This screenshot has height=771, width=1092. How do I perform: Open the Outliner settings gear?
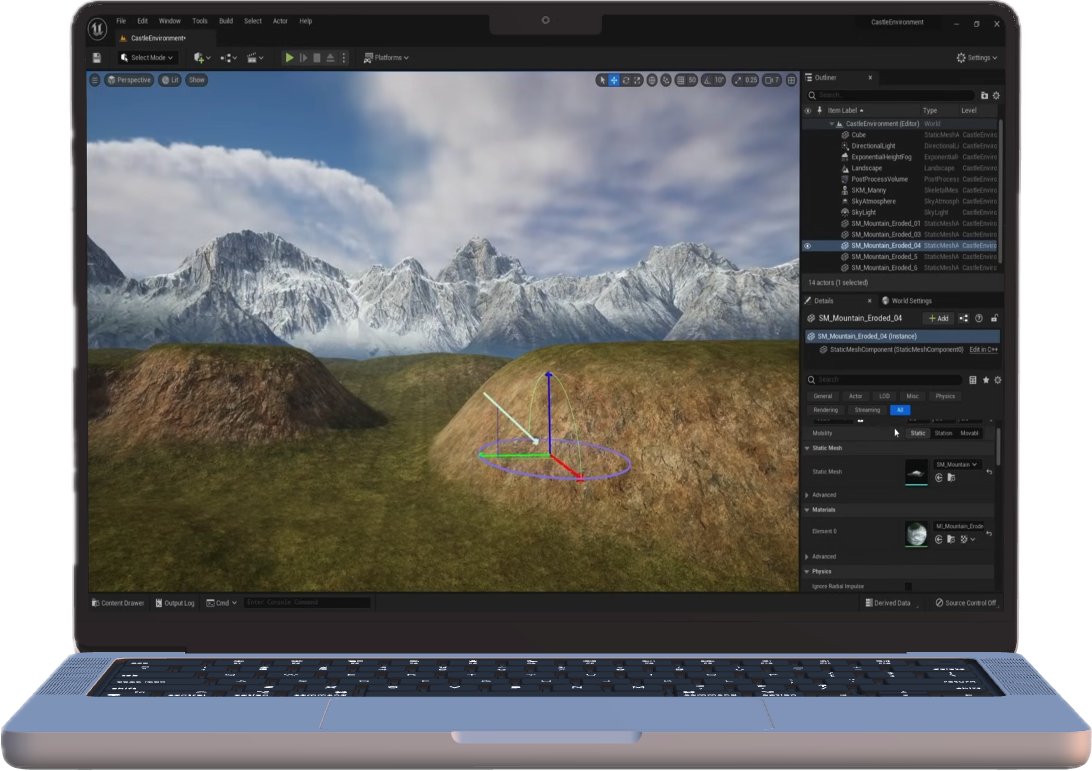996,95
